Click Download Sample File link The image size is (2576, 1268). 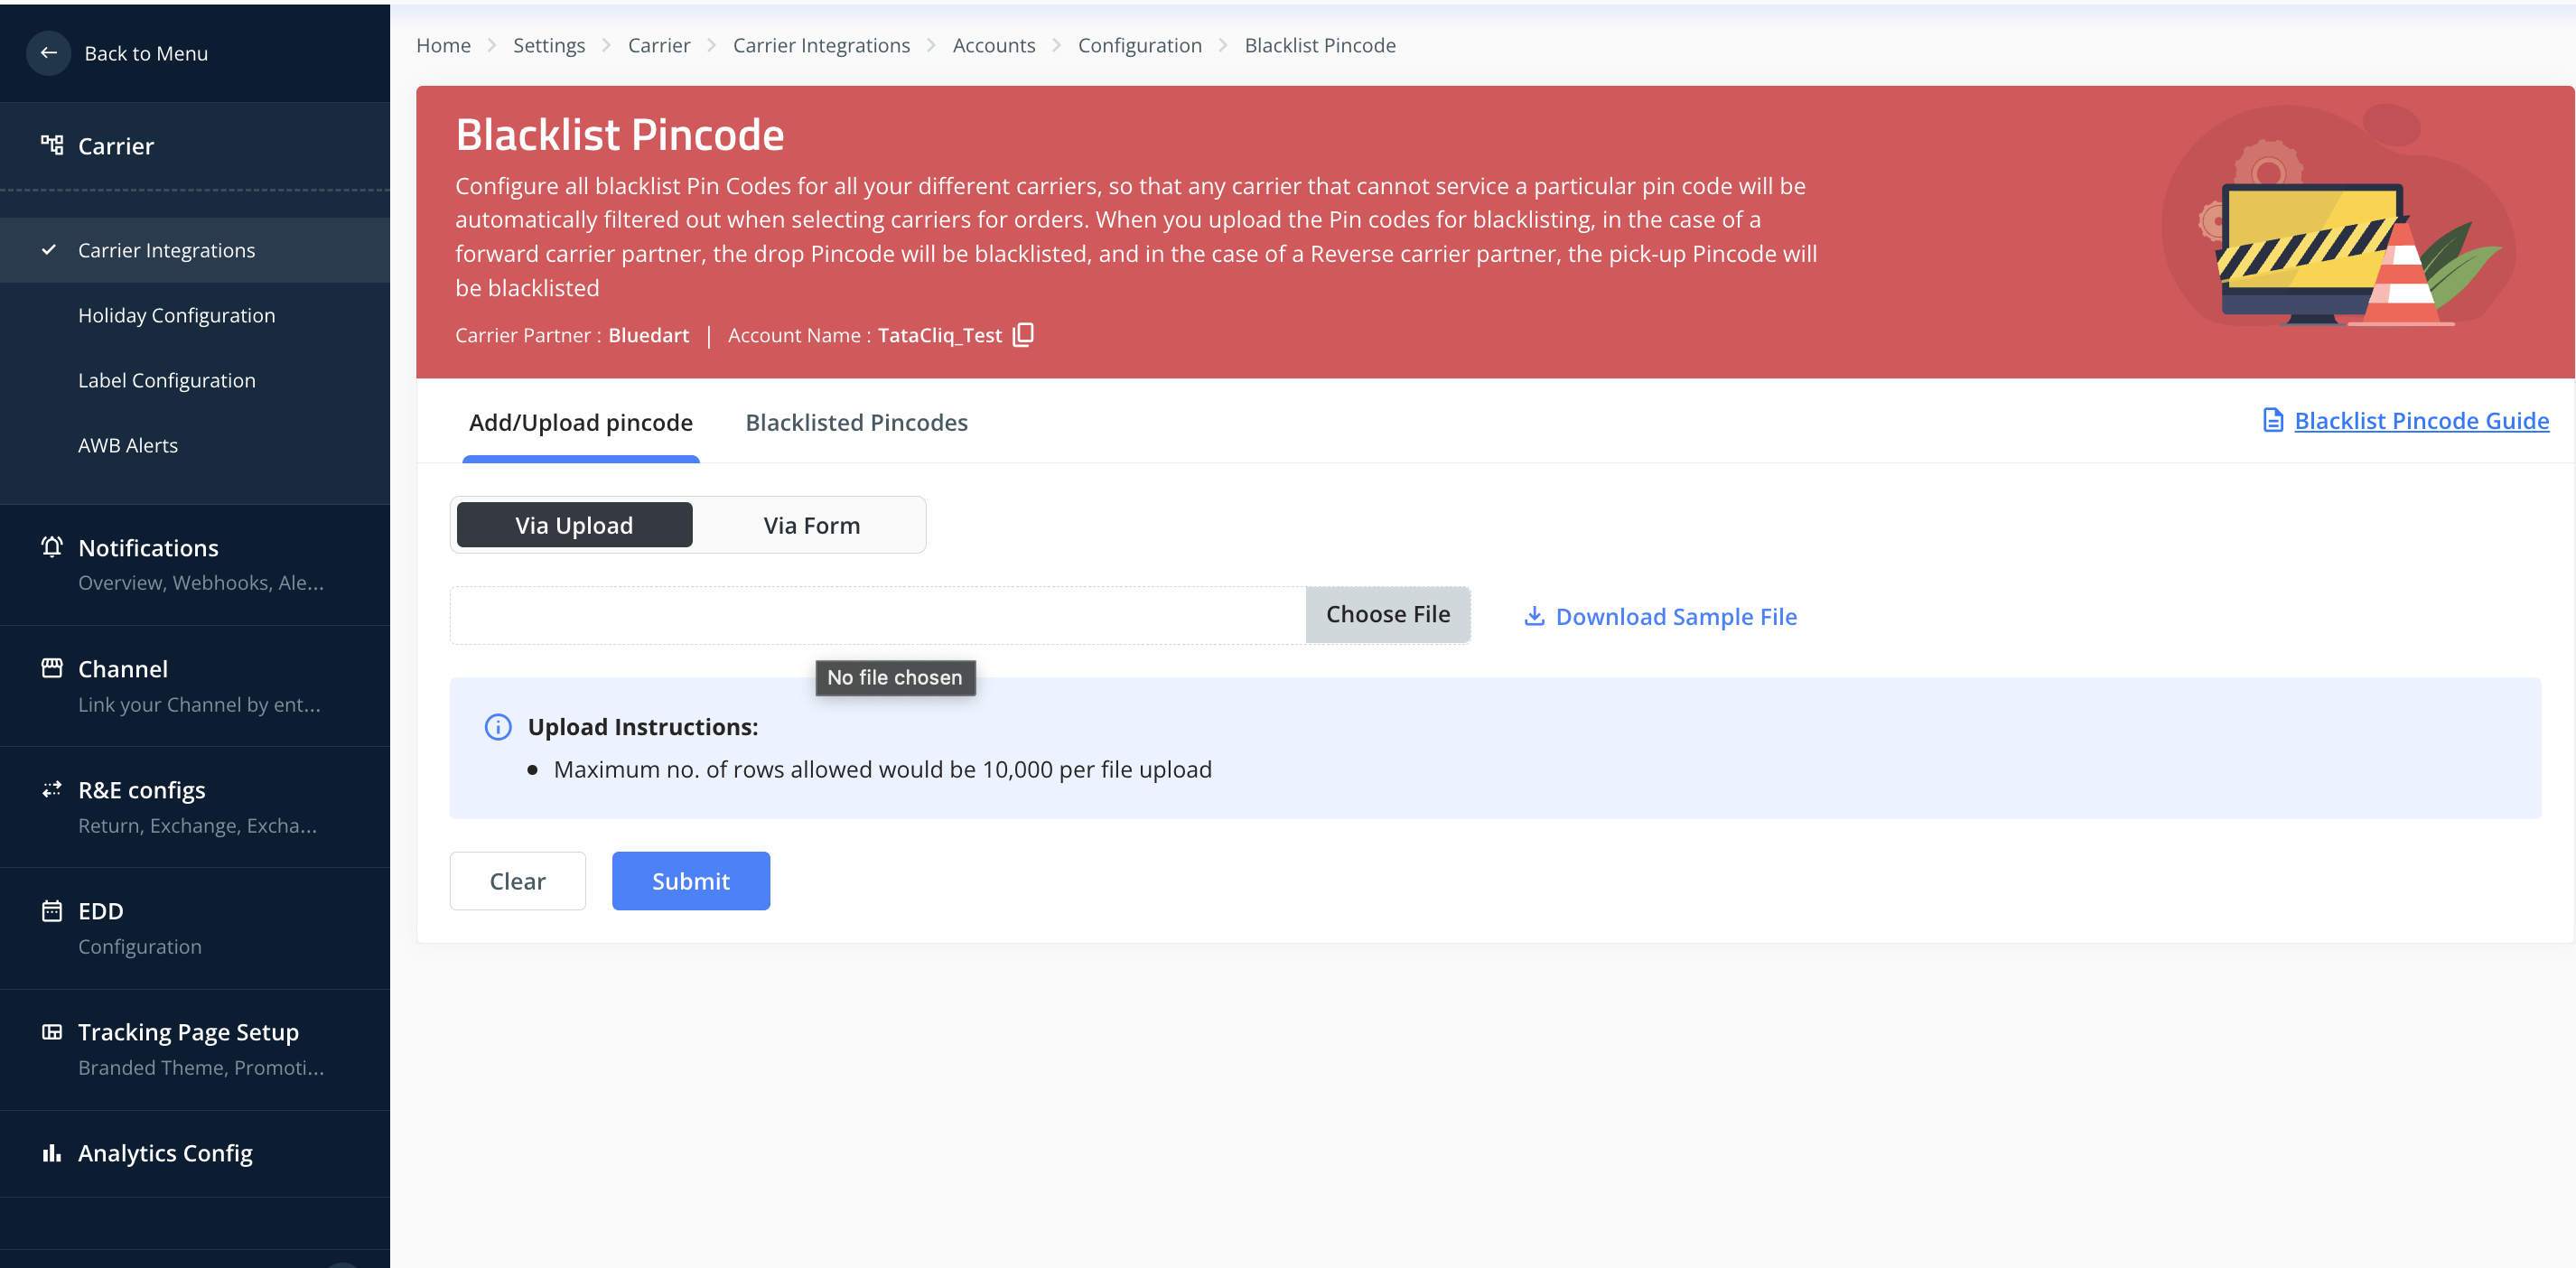point(1675,616)
